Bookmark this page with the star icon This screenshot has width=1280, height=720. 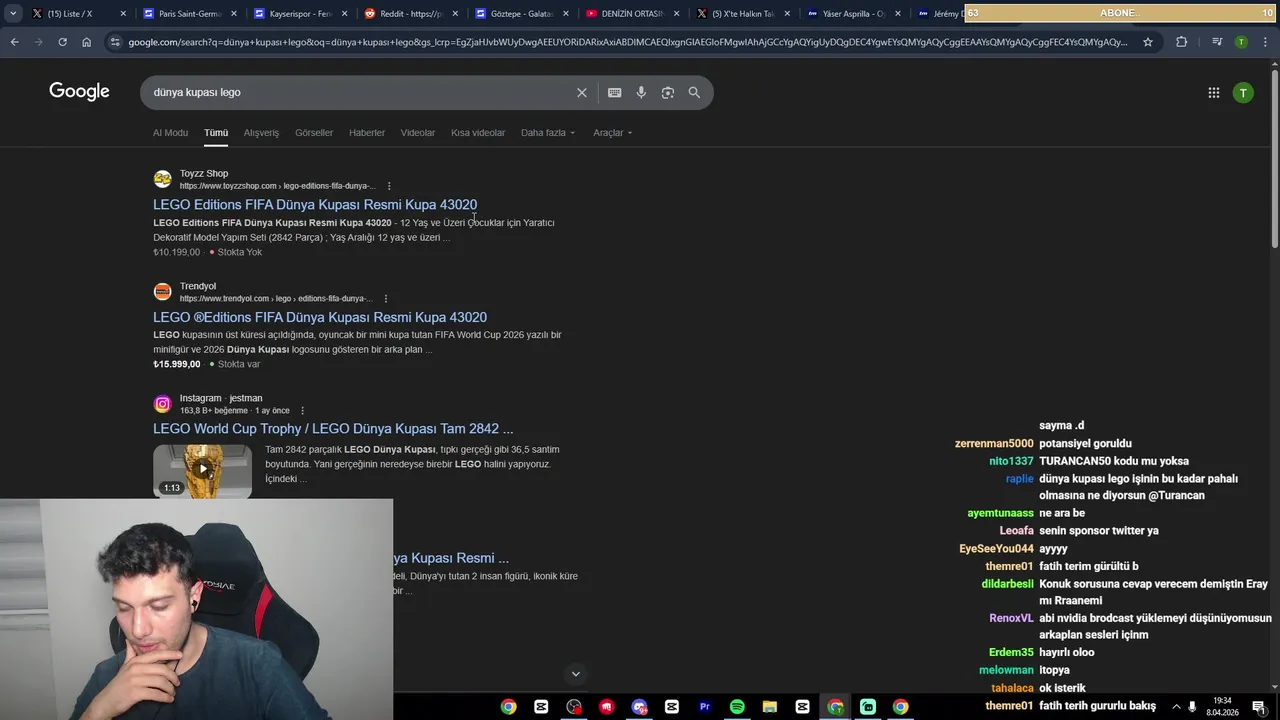coord(1148,42)
